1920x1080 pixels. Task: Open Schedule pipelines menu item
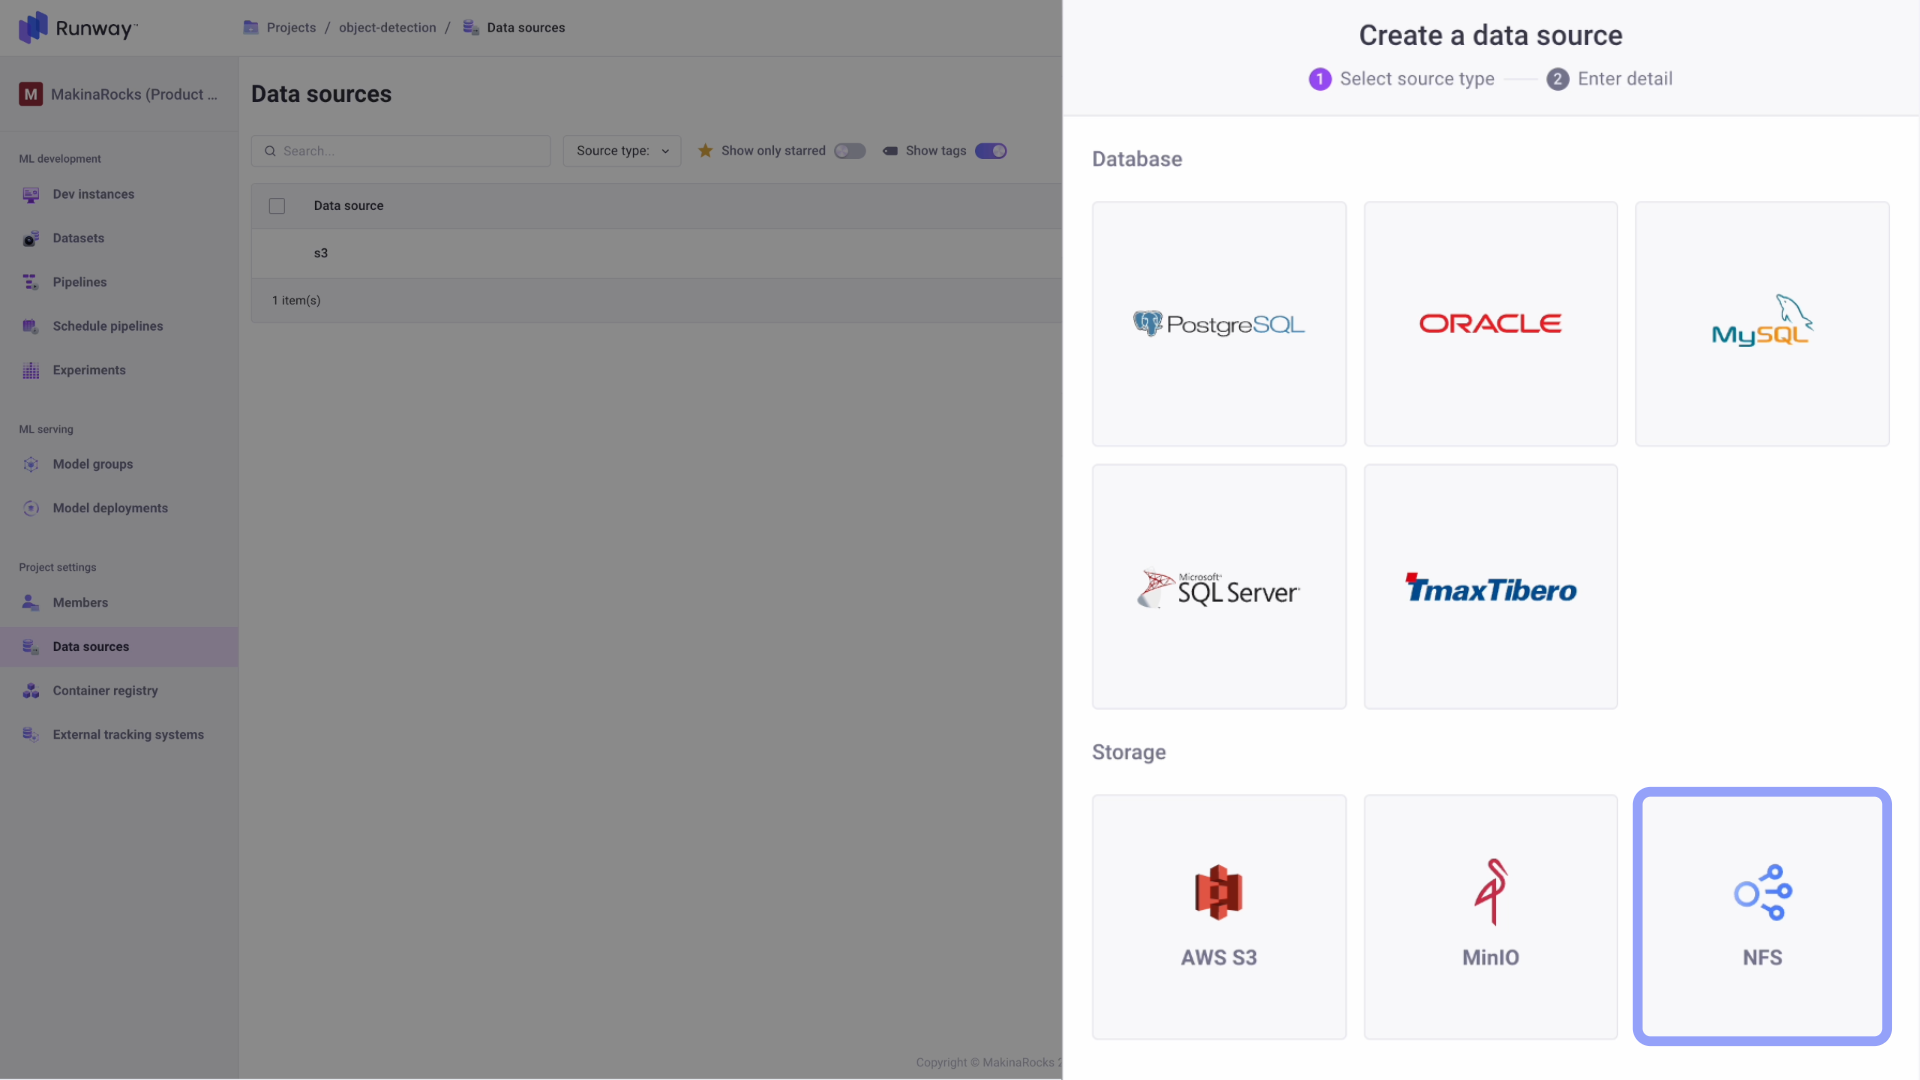pos(119,327)
